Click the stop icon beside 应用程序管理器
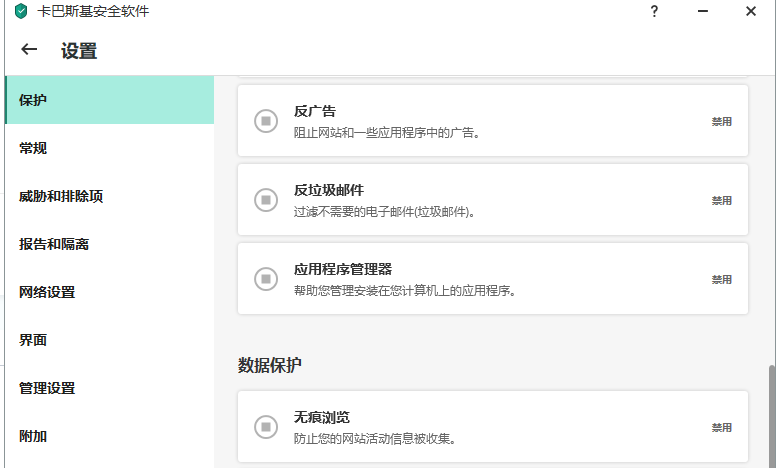This screenshot has height=468, width=776. tap(266, 279)
